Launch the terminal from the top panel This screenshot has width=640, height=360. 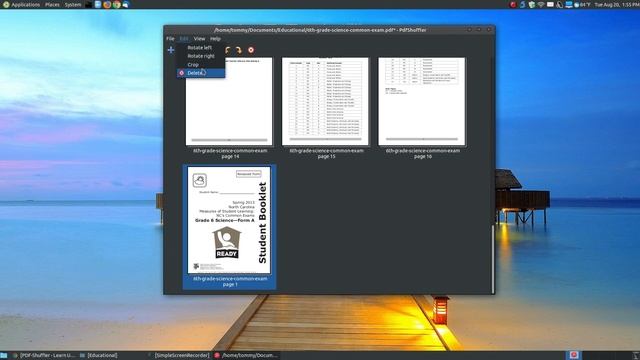point(89,4)
